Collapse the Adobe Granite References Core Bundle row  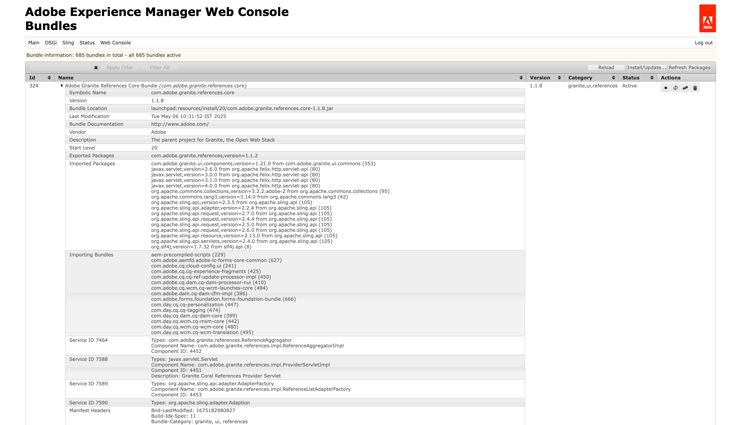click(x=62, y=86)
